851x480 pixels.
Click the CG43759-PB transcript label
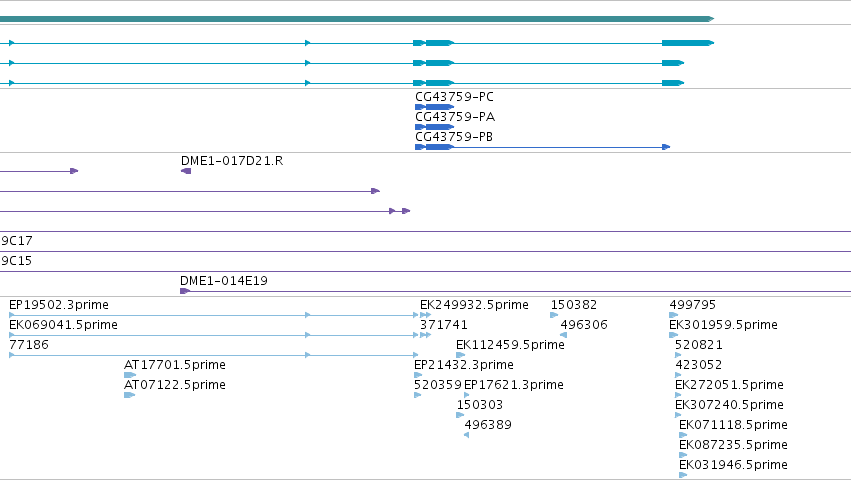(454, 137)
